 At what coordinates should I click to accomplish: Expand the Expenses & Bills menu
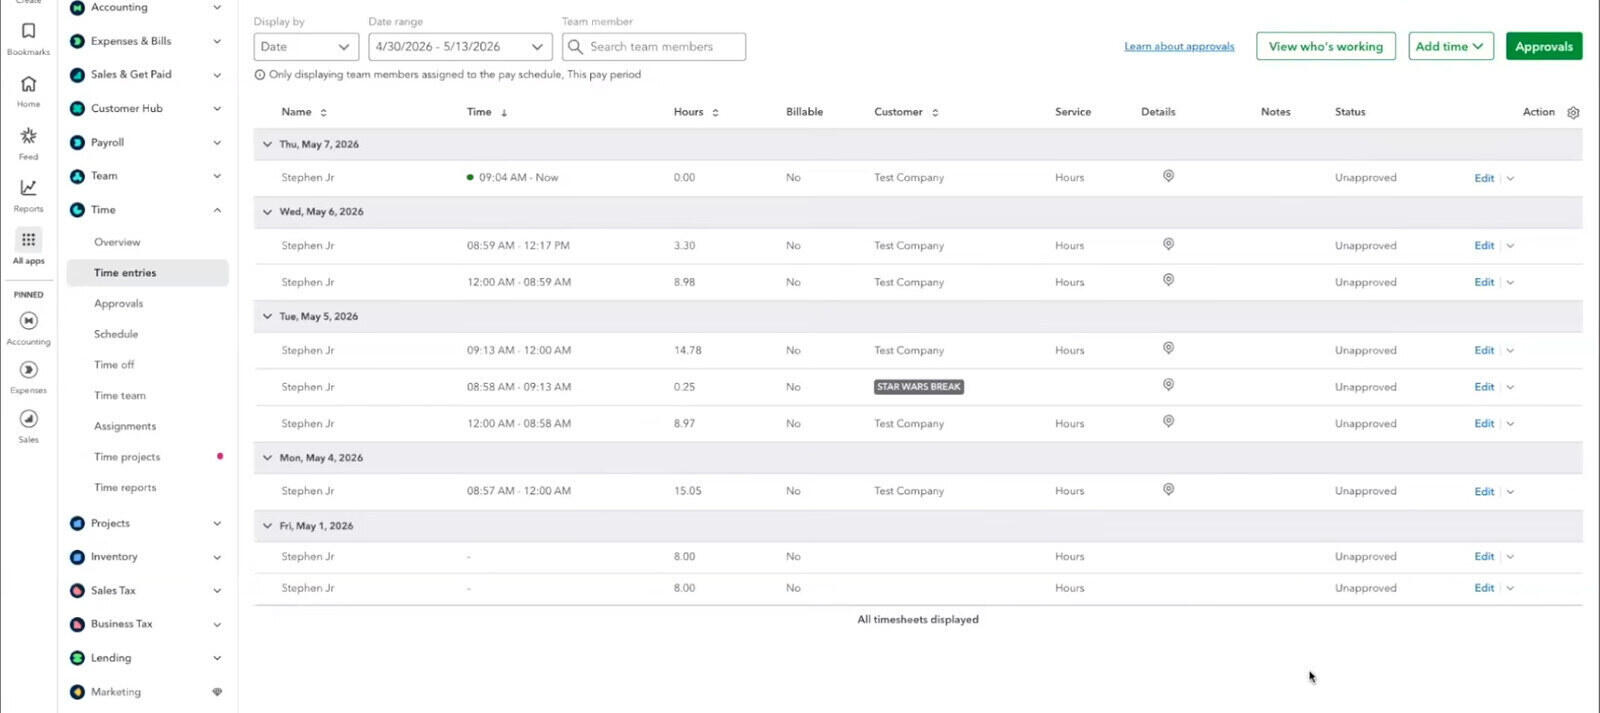point(217,41)
